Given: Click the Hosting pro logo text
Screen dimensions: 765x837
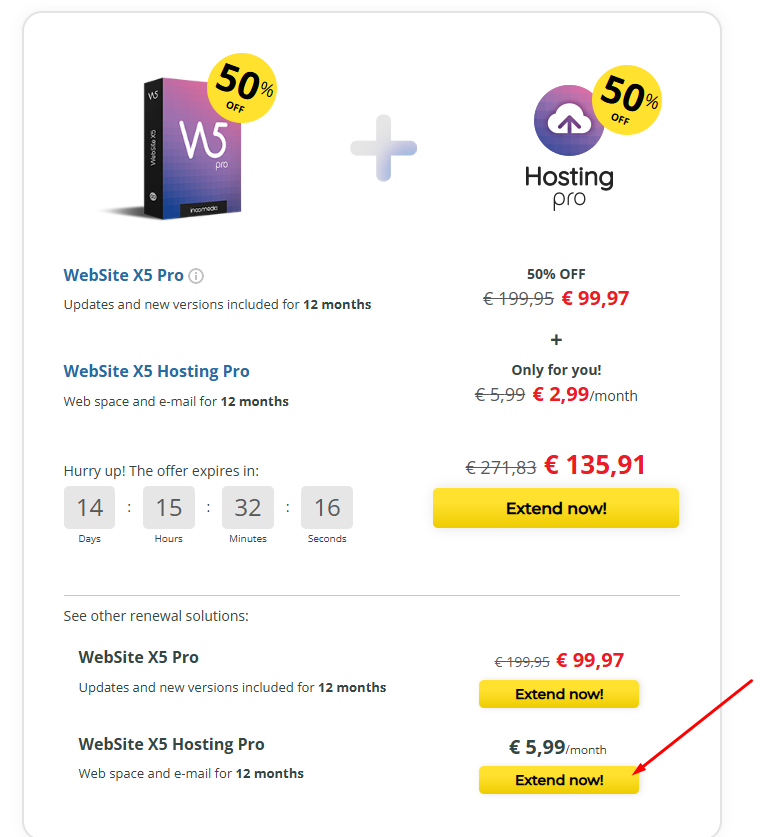Looking at the screenshot, I should click(569, 187).
